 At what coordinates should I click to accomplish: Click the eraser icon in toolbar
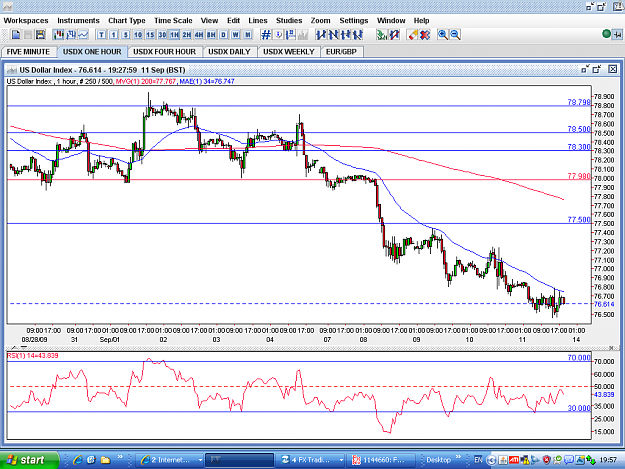413,35
